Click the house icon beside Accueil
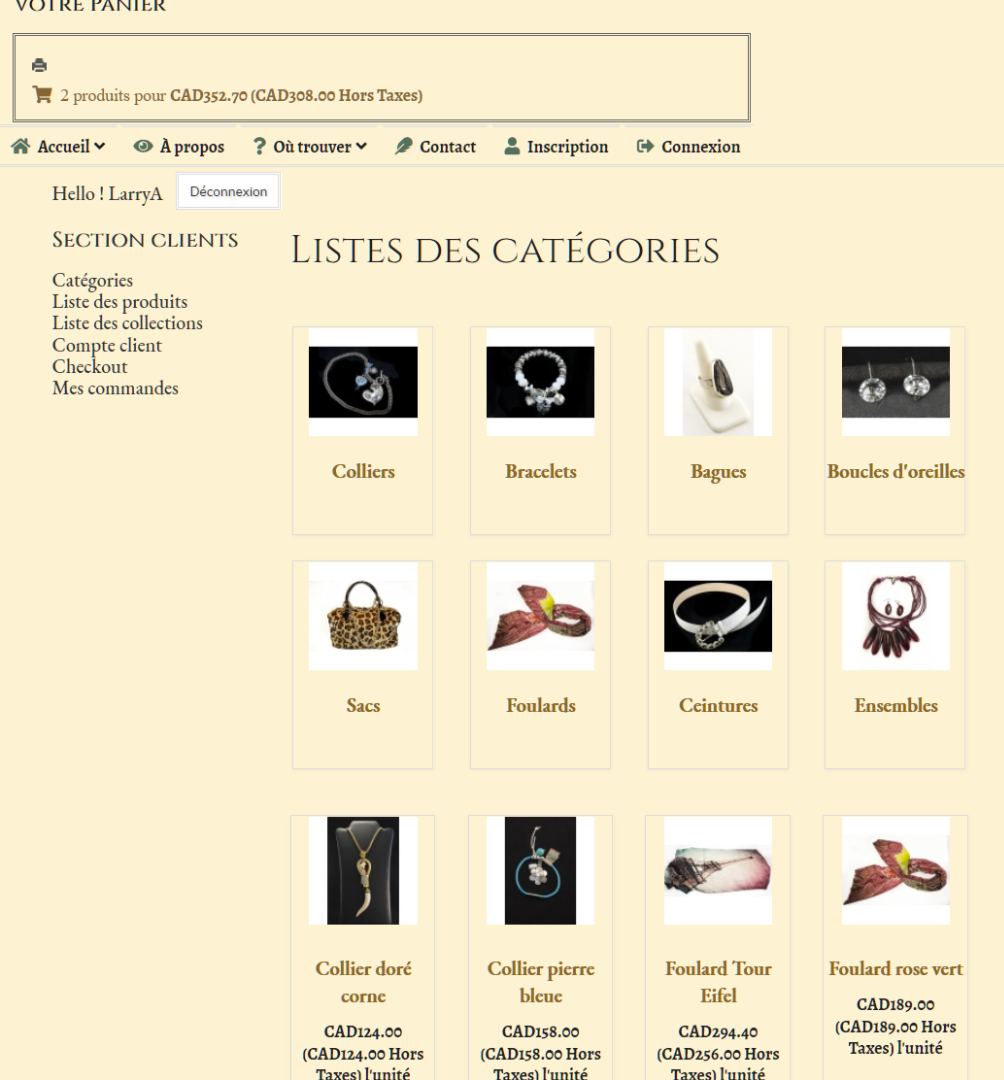This screenshot has height=1080, width=1004. [x=21, y=146]
